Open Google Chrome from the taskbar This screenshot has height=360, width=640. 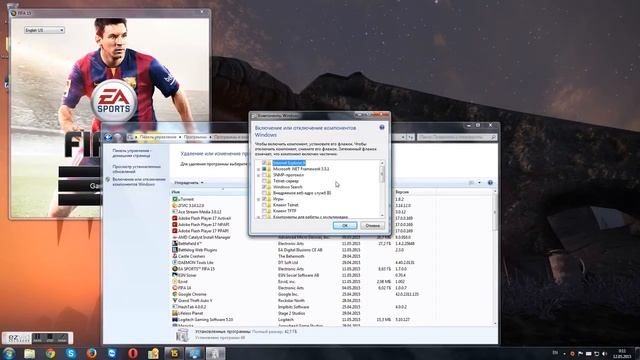click(50, 353)
